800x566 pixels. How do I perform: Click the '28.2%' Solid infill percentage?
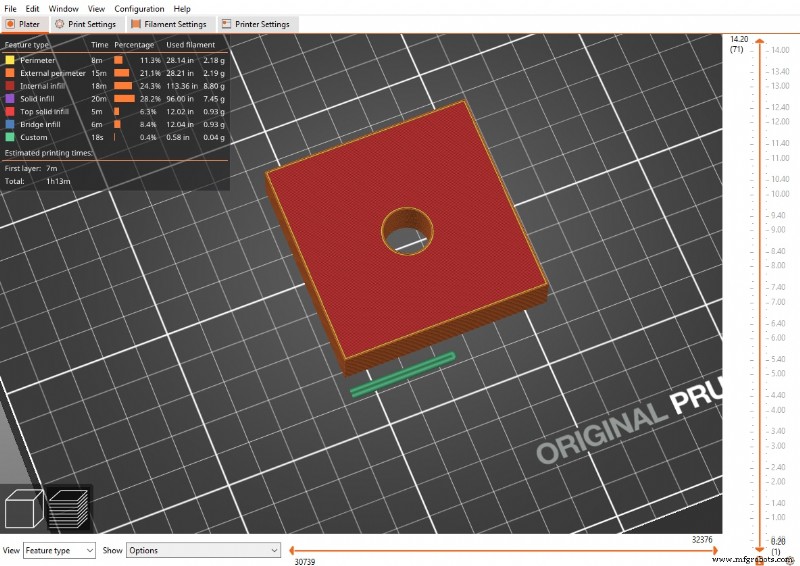point(150,99)
